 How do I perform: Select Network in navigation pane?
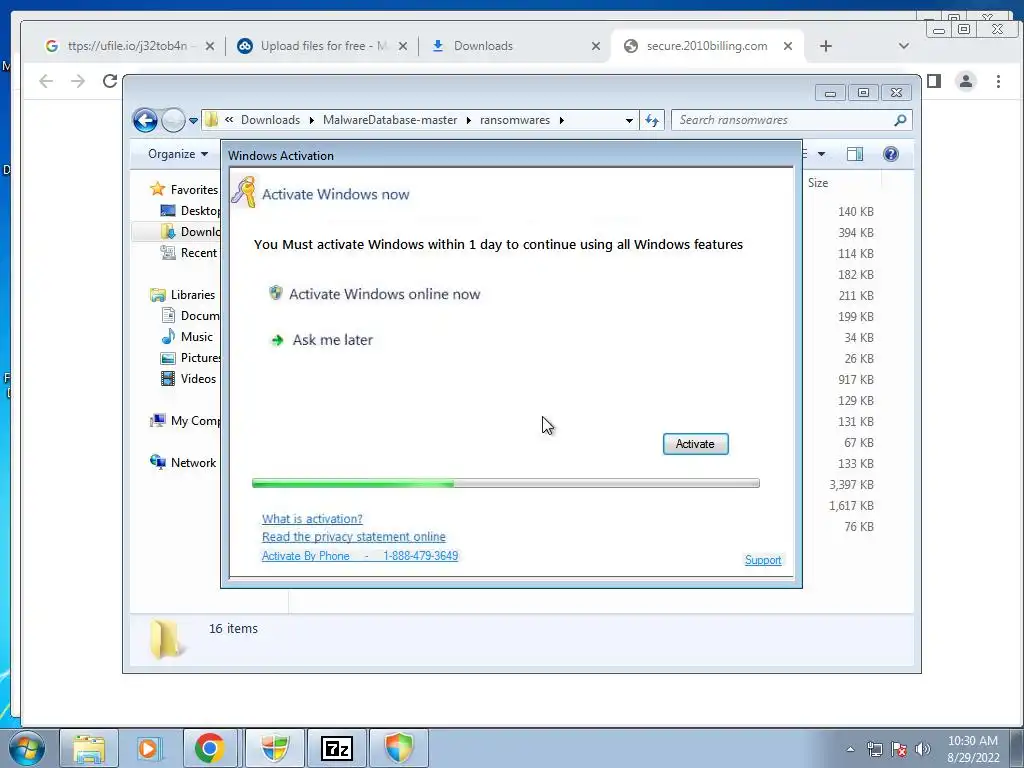pyautogui.click(x=183, y=462)
